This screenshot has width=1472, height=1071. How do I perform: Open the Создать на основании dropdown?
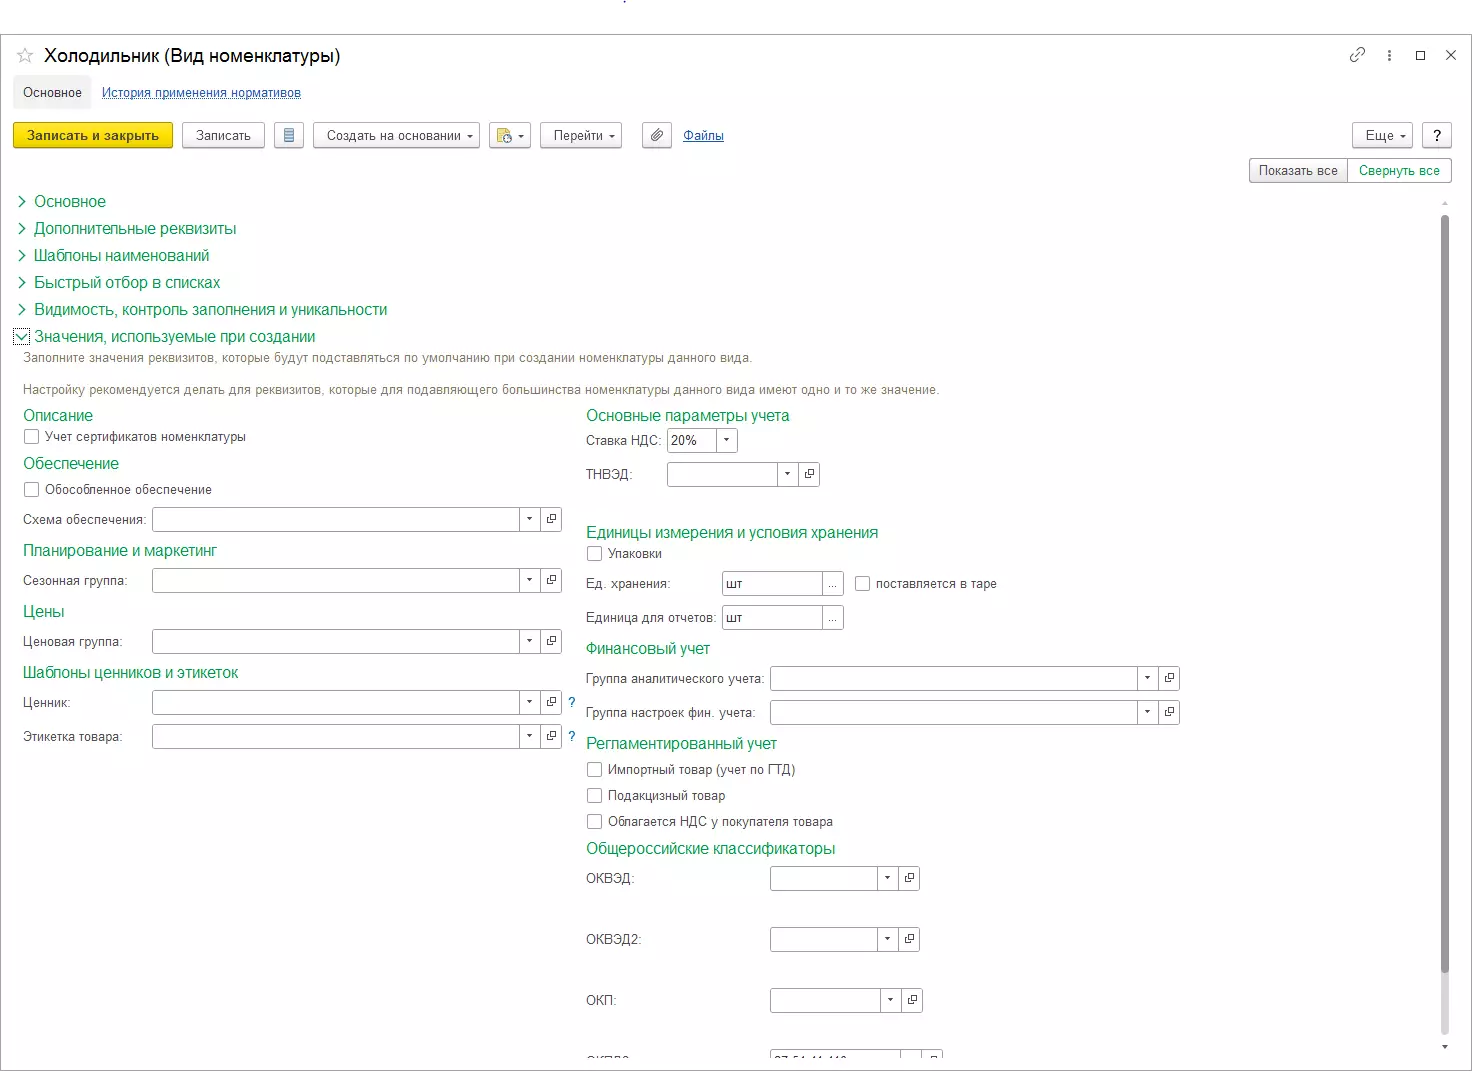(396, 136)
